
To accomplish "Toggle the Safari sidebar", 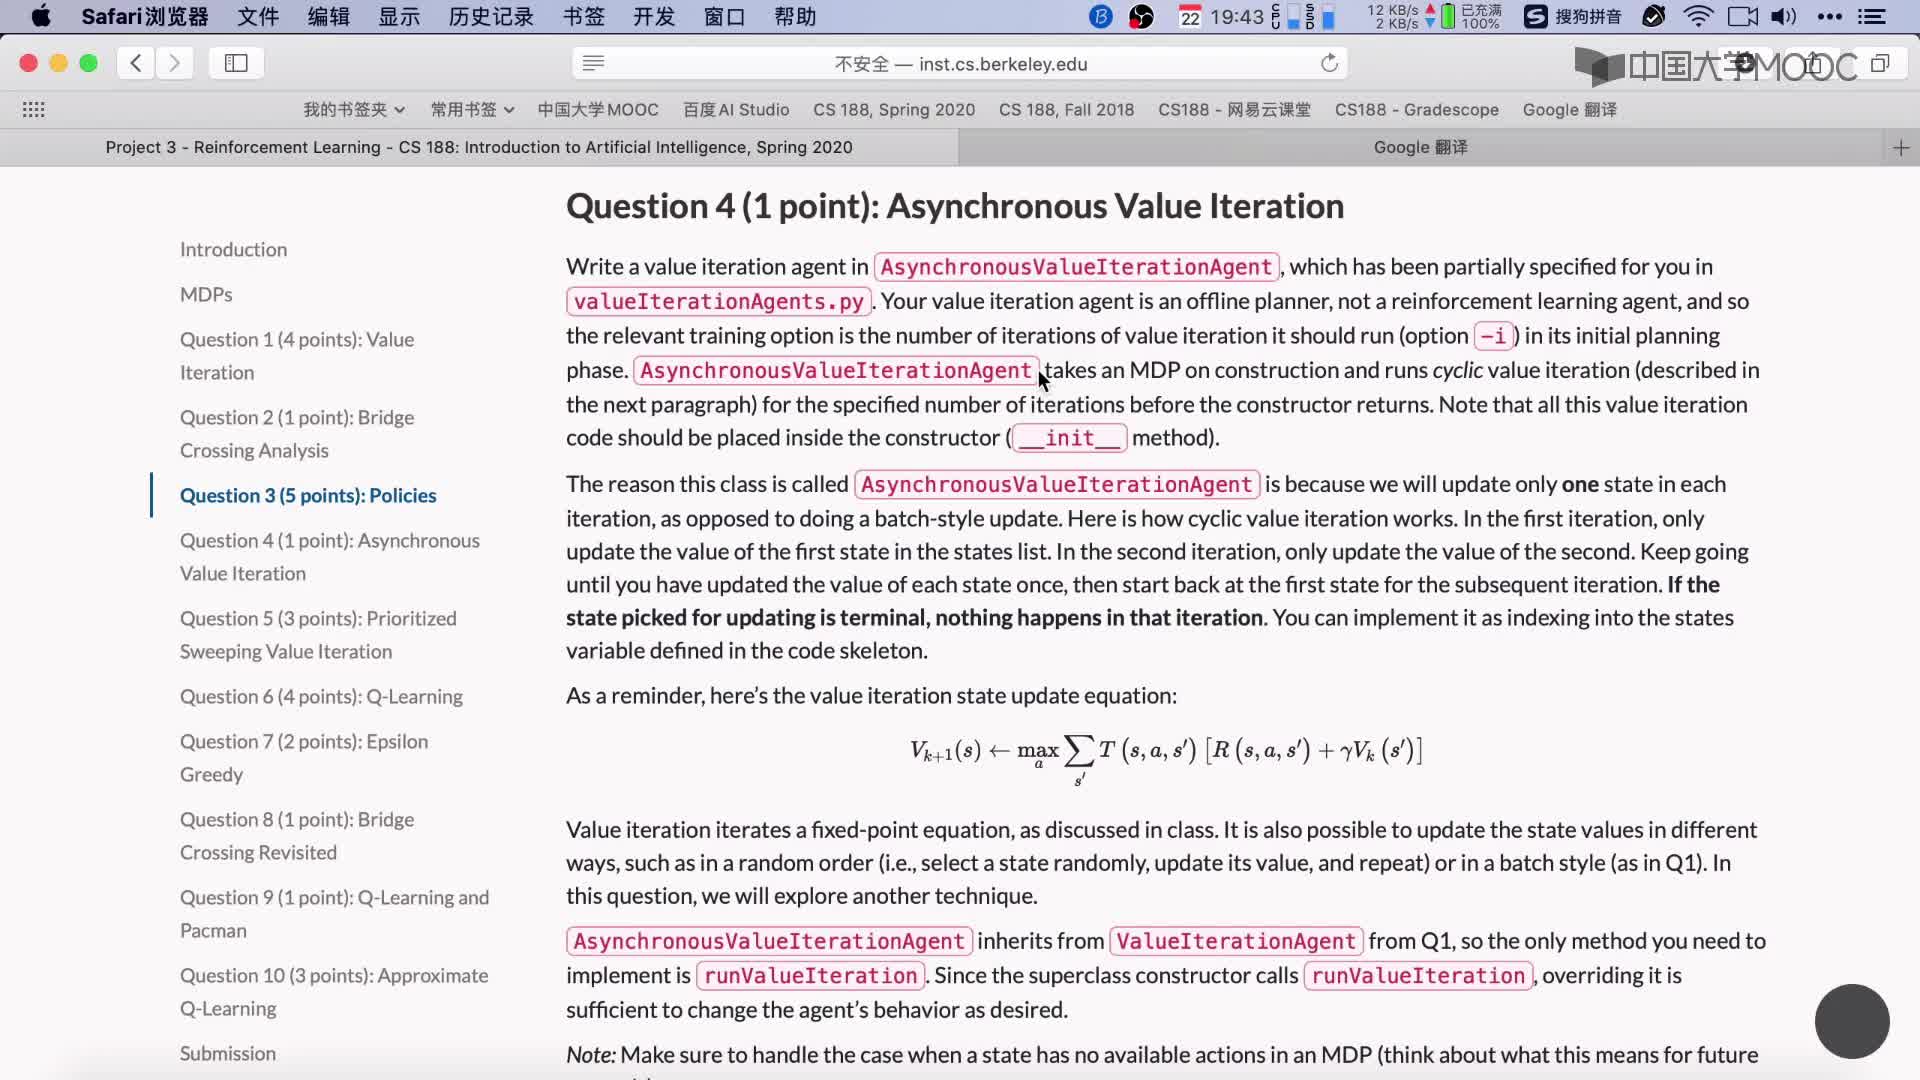I will pyautogui.click(x=236, y=63).
